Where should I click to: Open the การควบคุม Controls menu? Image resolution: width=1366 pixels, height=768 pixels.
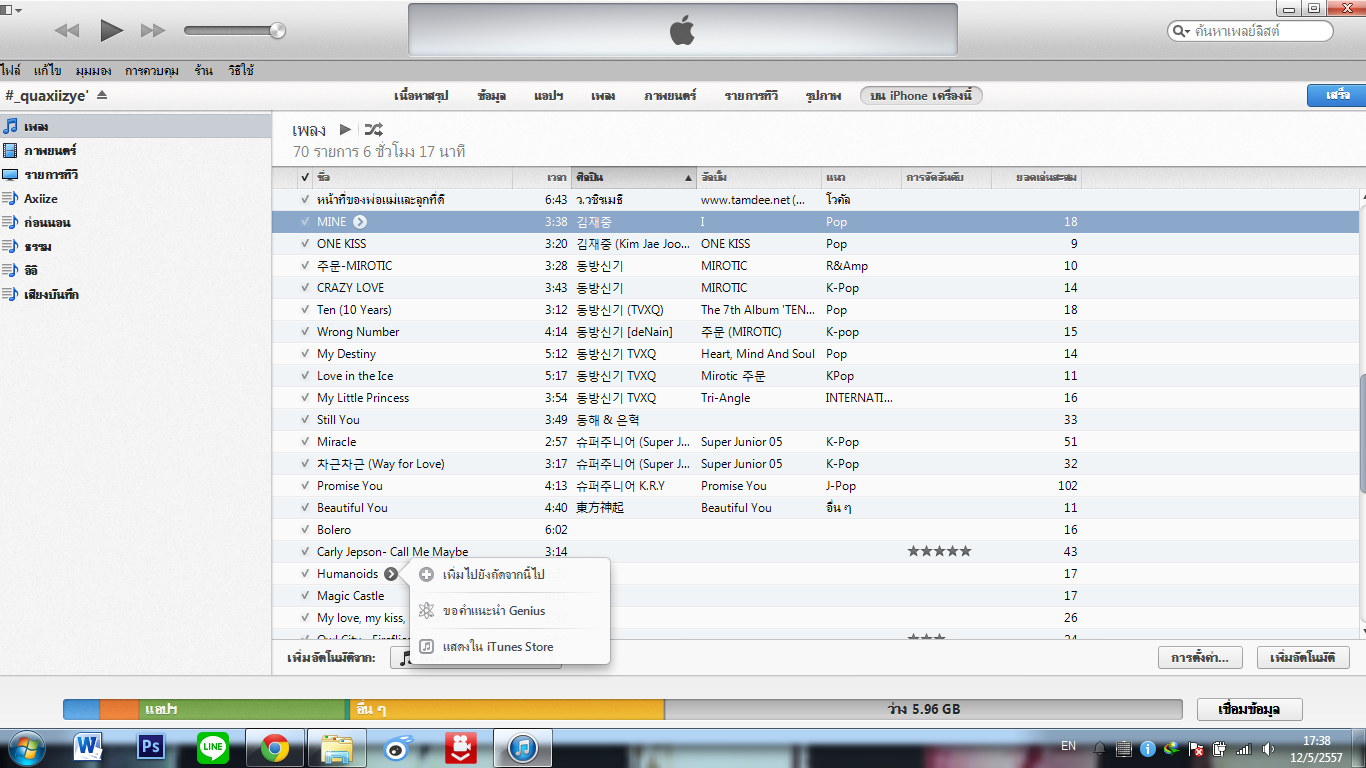pos(152,71)
